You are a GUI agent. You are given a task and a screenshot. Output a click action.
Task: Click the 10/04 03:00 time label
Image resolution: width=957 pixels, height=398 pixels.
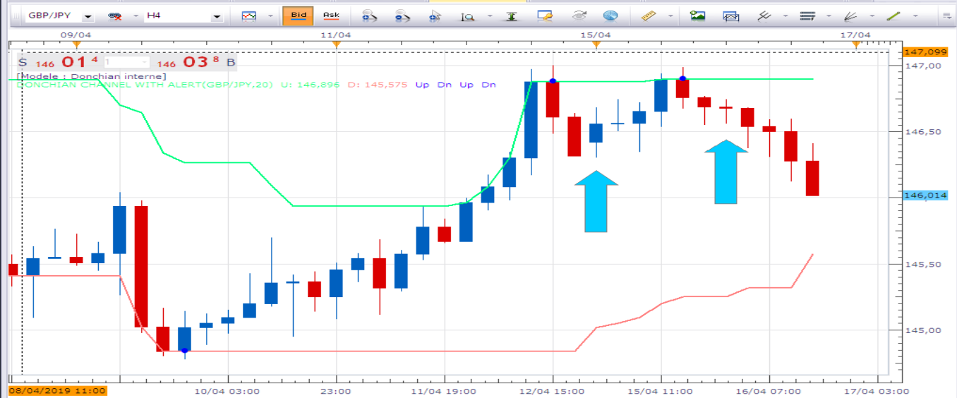226,391
